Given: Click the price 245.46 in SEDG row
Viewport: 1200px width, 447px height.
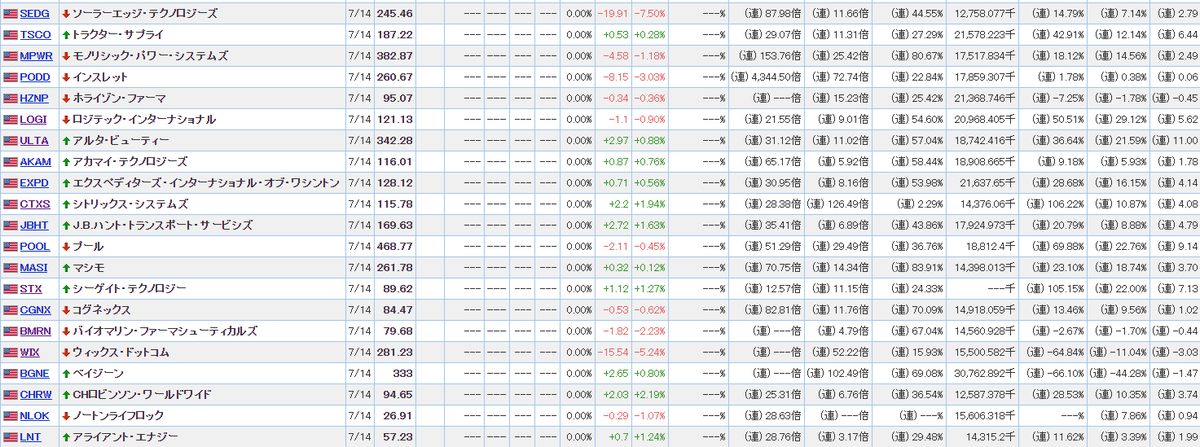Looking at the screenshot, I should pyautogui.click(x=396, y=14).
